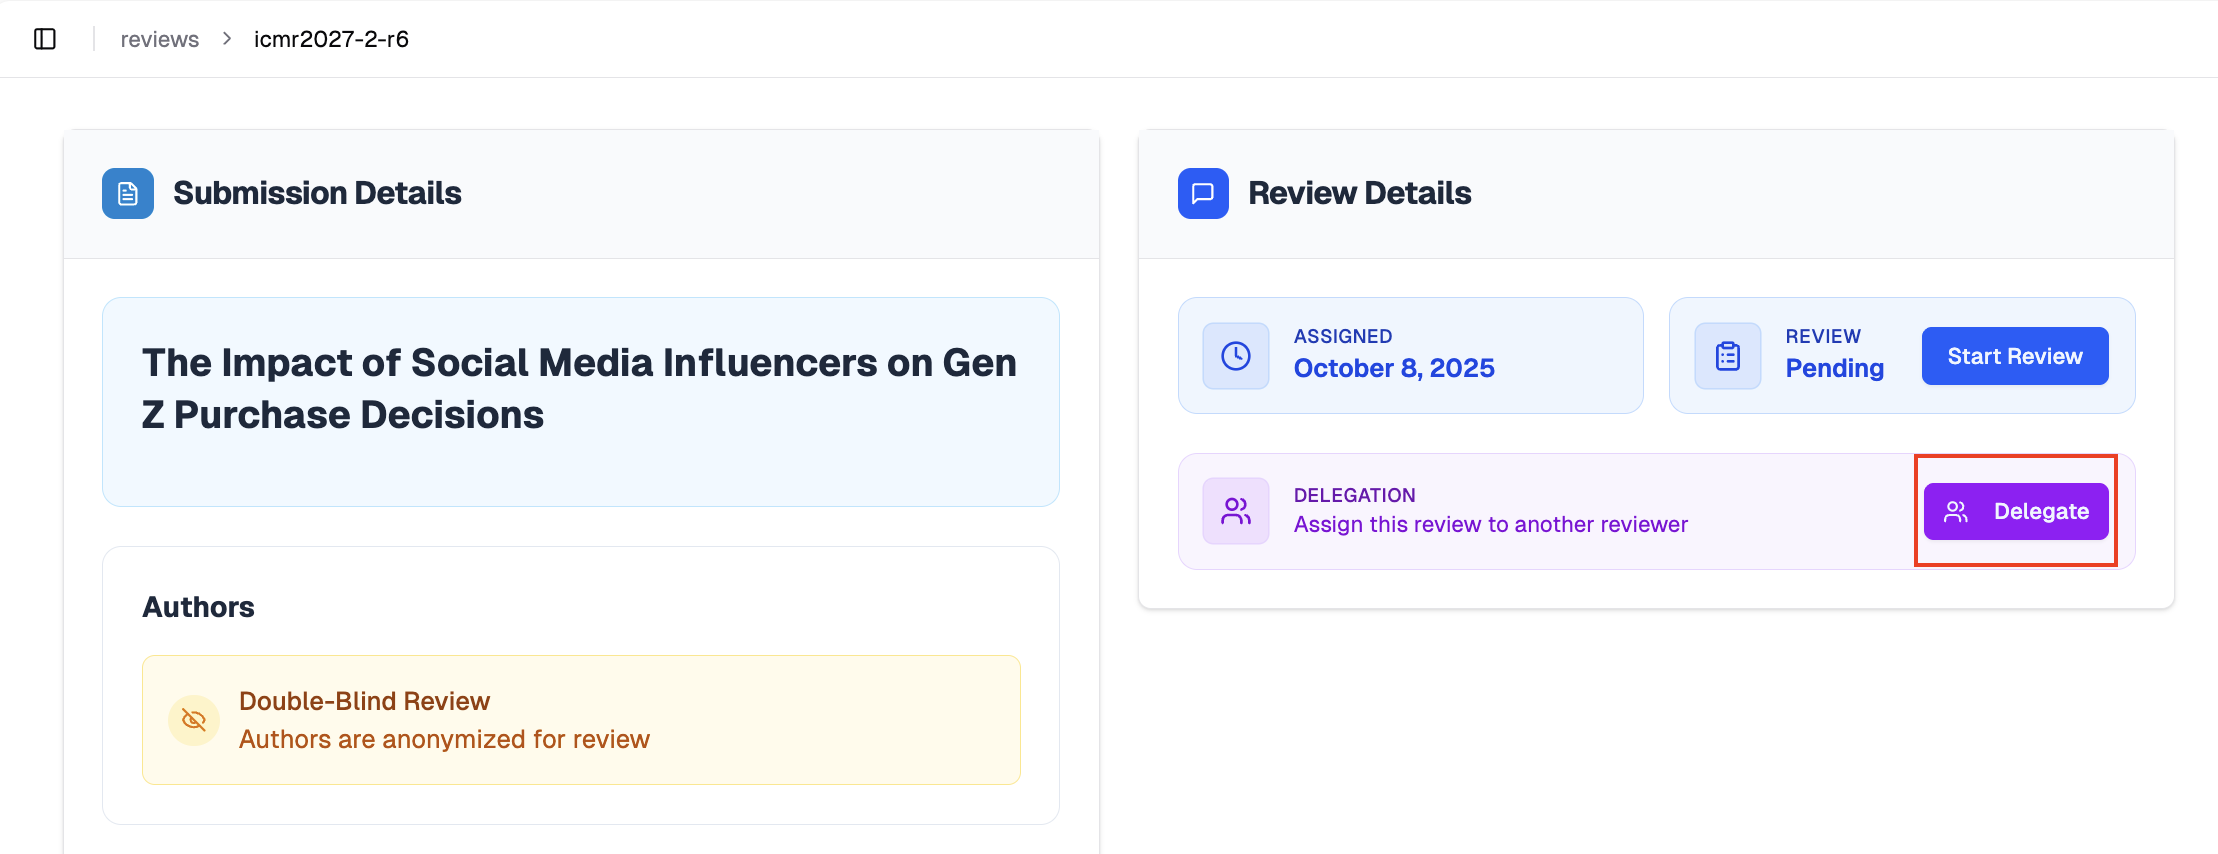The width and height of the screenshot is (2218, 854).
Task: Select the icmr2027-2-r6 breadcrumb item
Action: [331, 39]
